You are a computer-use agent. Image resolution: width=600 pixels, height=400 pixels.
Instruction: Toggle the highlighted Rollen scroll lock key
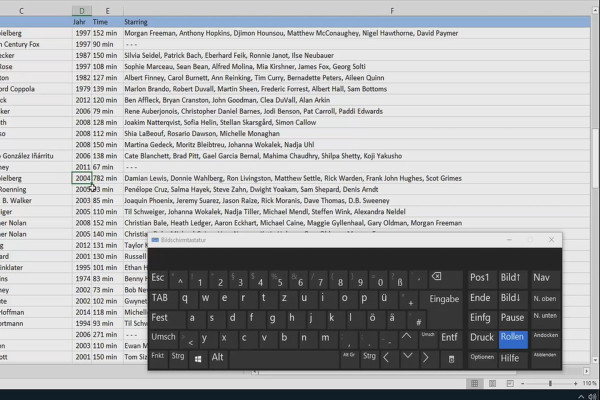click(x=513, y=339)
